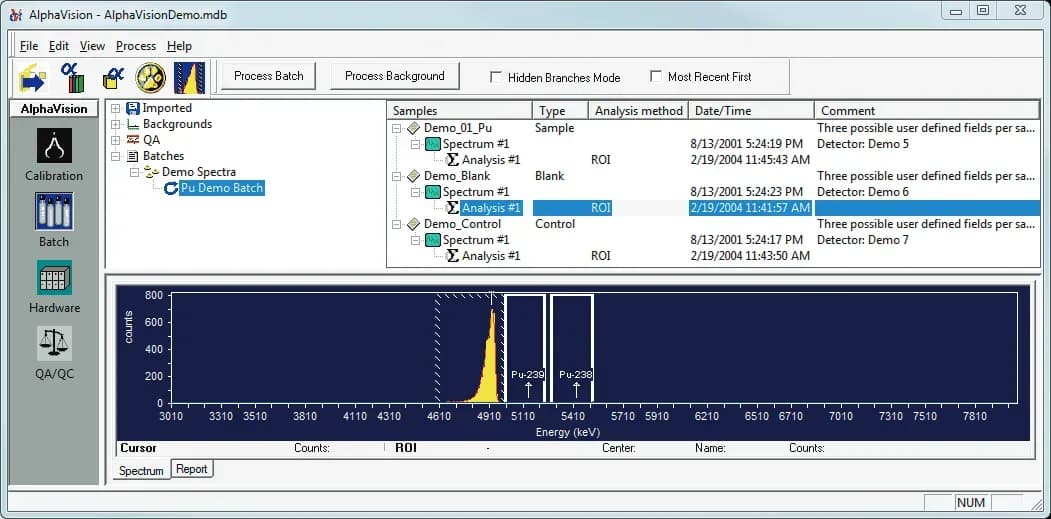Screen dimensions: 1051x519
Task: Sort by the Samples column header
Action: (460, 111)
